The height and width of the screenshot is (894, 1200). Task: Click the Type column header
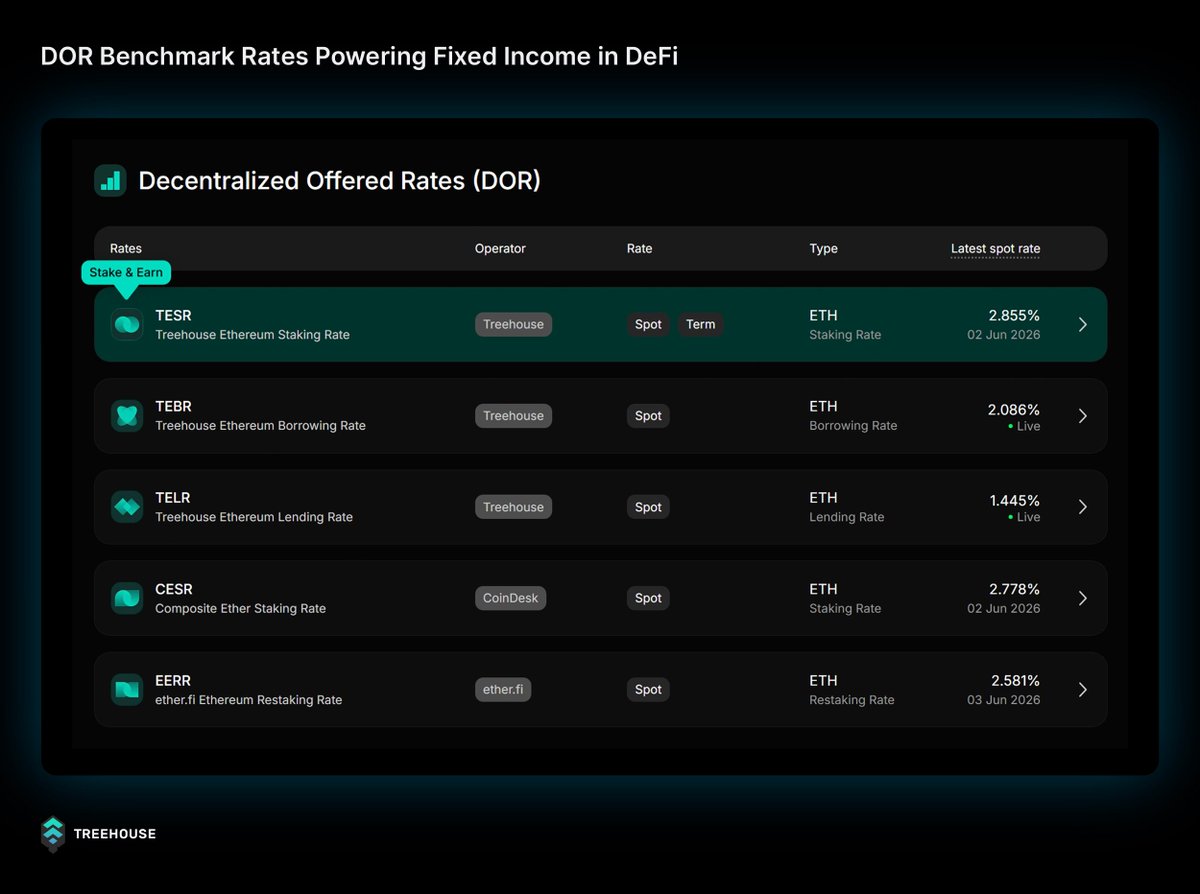pos(824,249)
